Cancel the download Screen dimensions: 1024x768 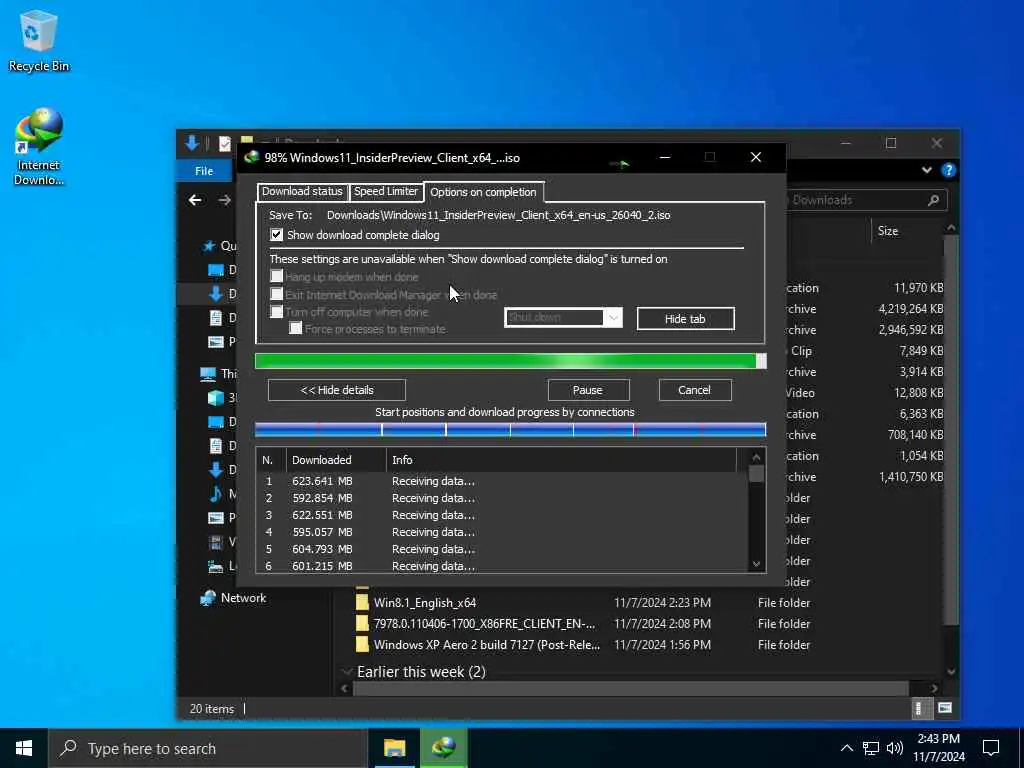pyautogui.click(x=694, y=390)
